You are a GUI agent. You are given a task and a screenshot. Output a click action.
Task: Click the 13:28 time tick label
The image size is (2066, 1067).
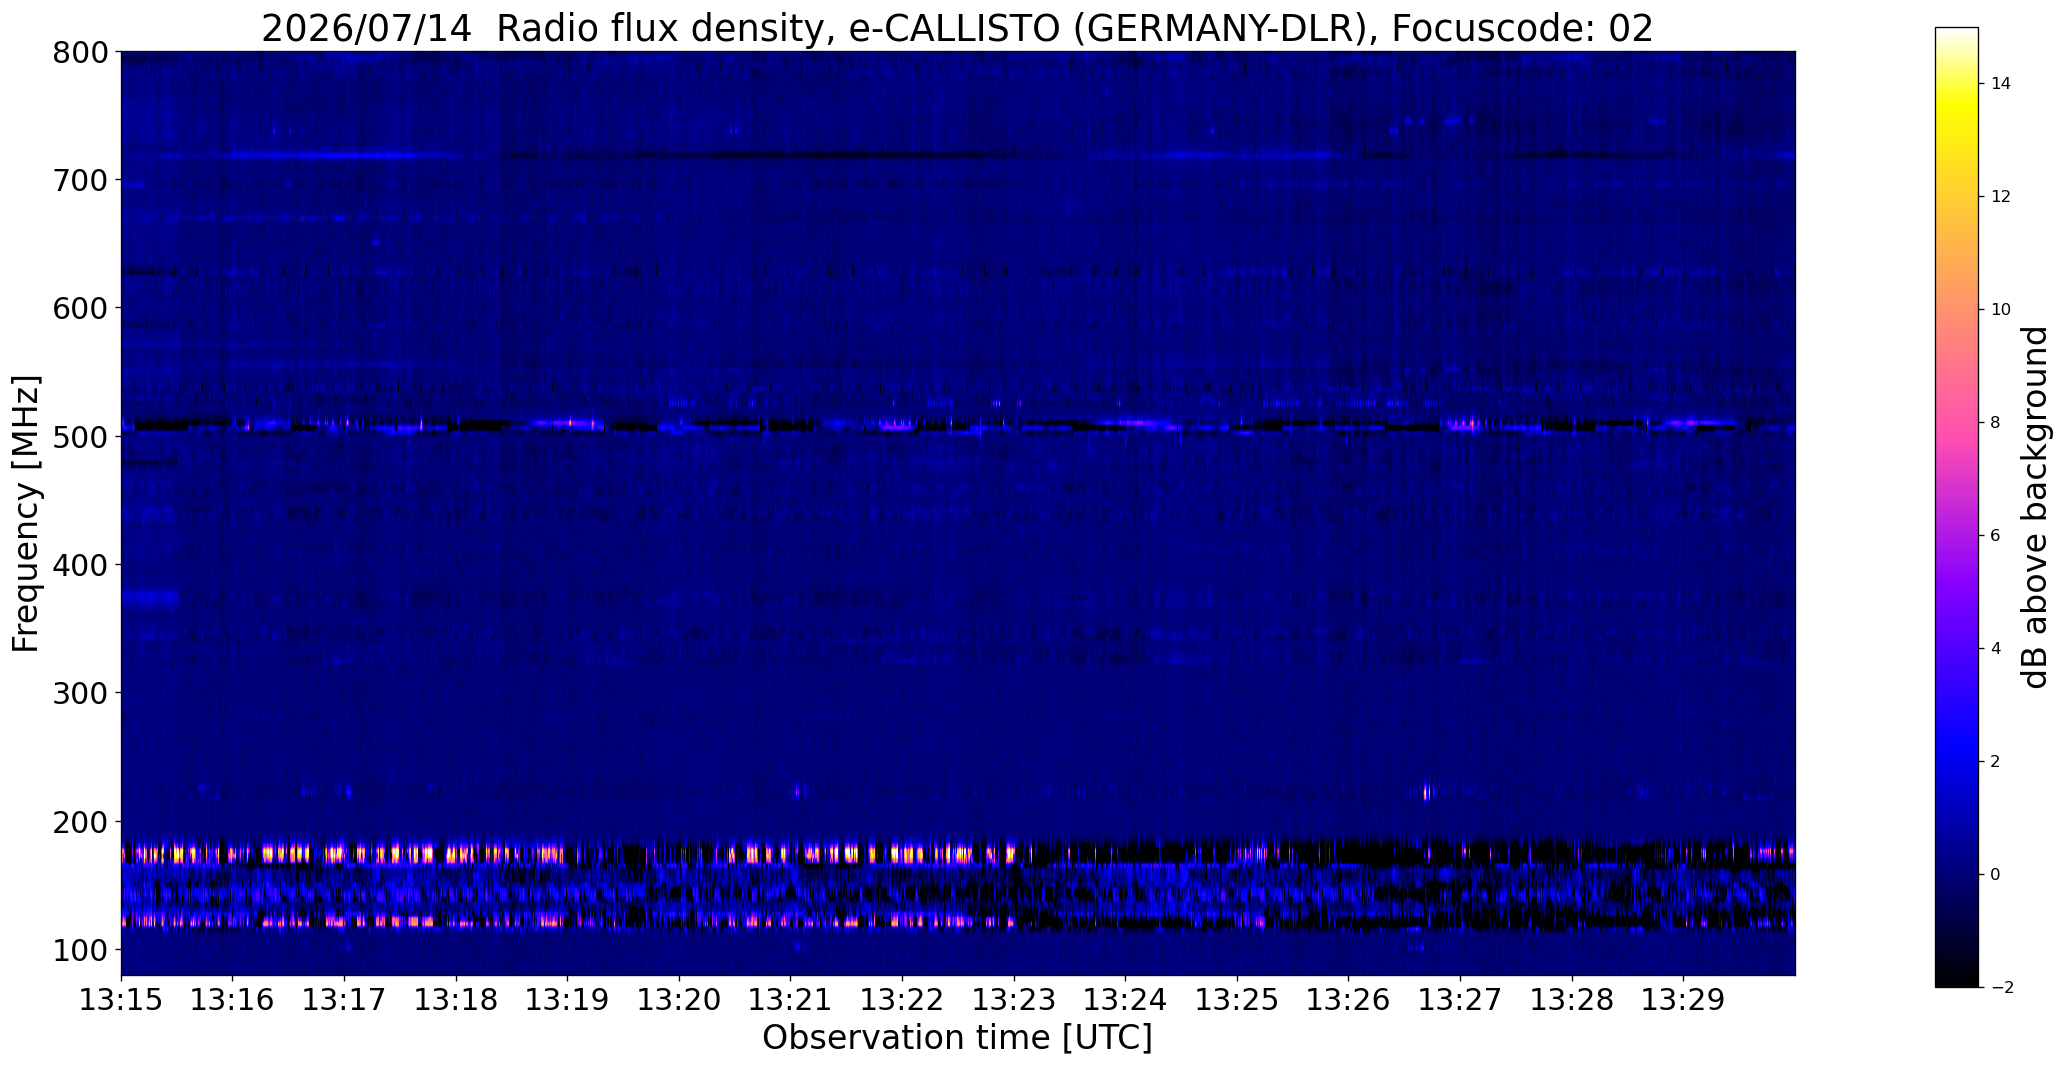[x=1573, y=1000]
